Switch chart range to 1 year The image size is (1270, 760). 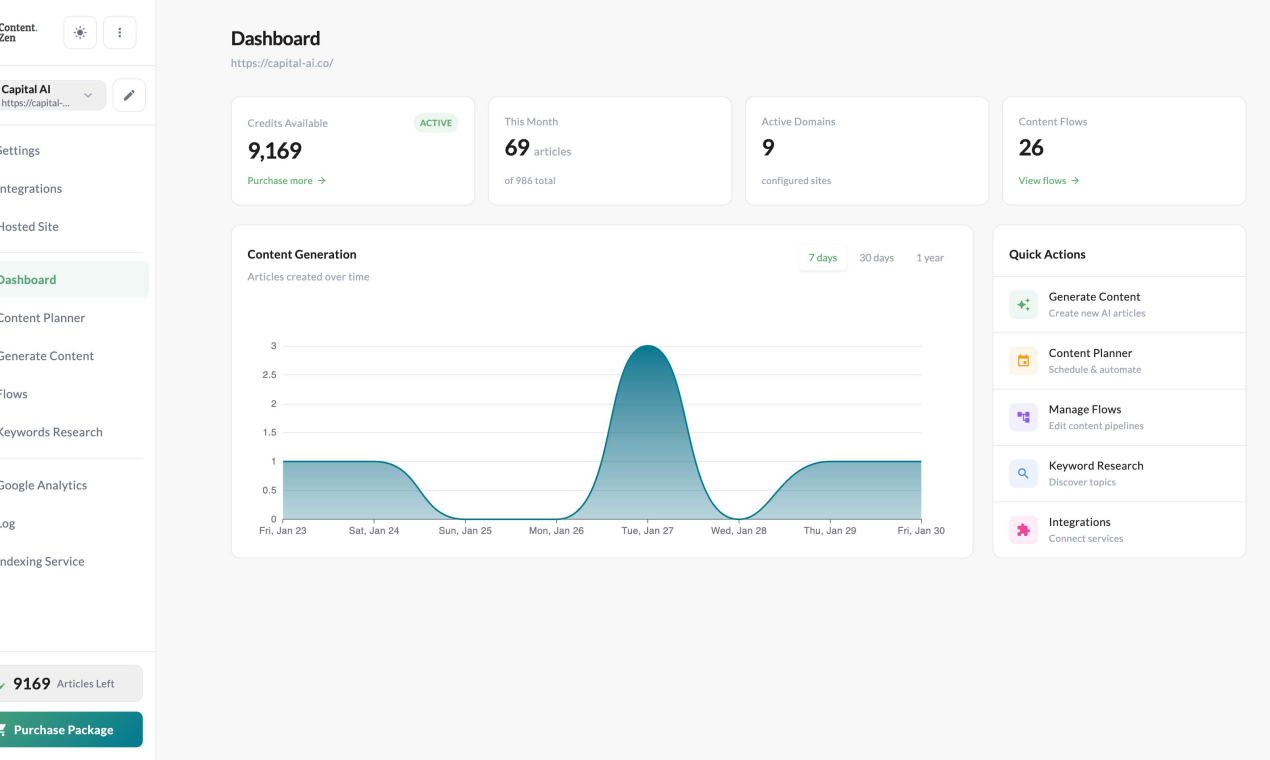tap(929, 258)
